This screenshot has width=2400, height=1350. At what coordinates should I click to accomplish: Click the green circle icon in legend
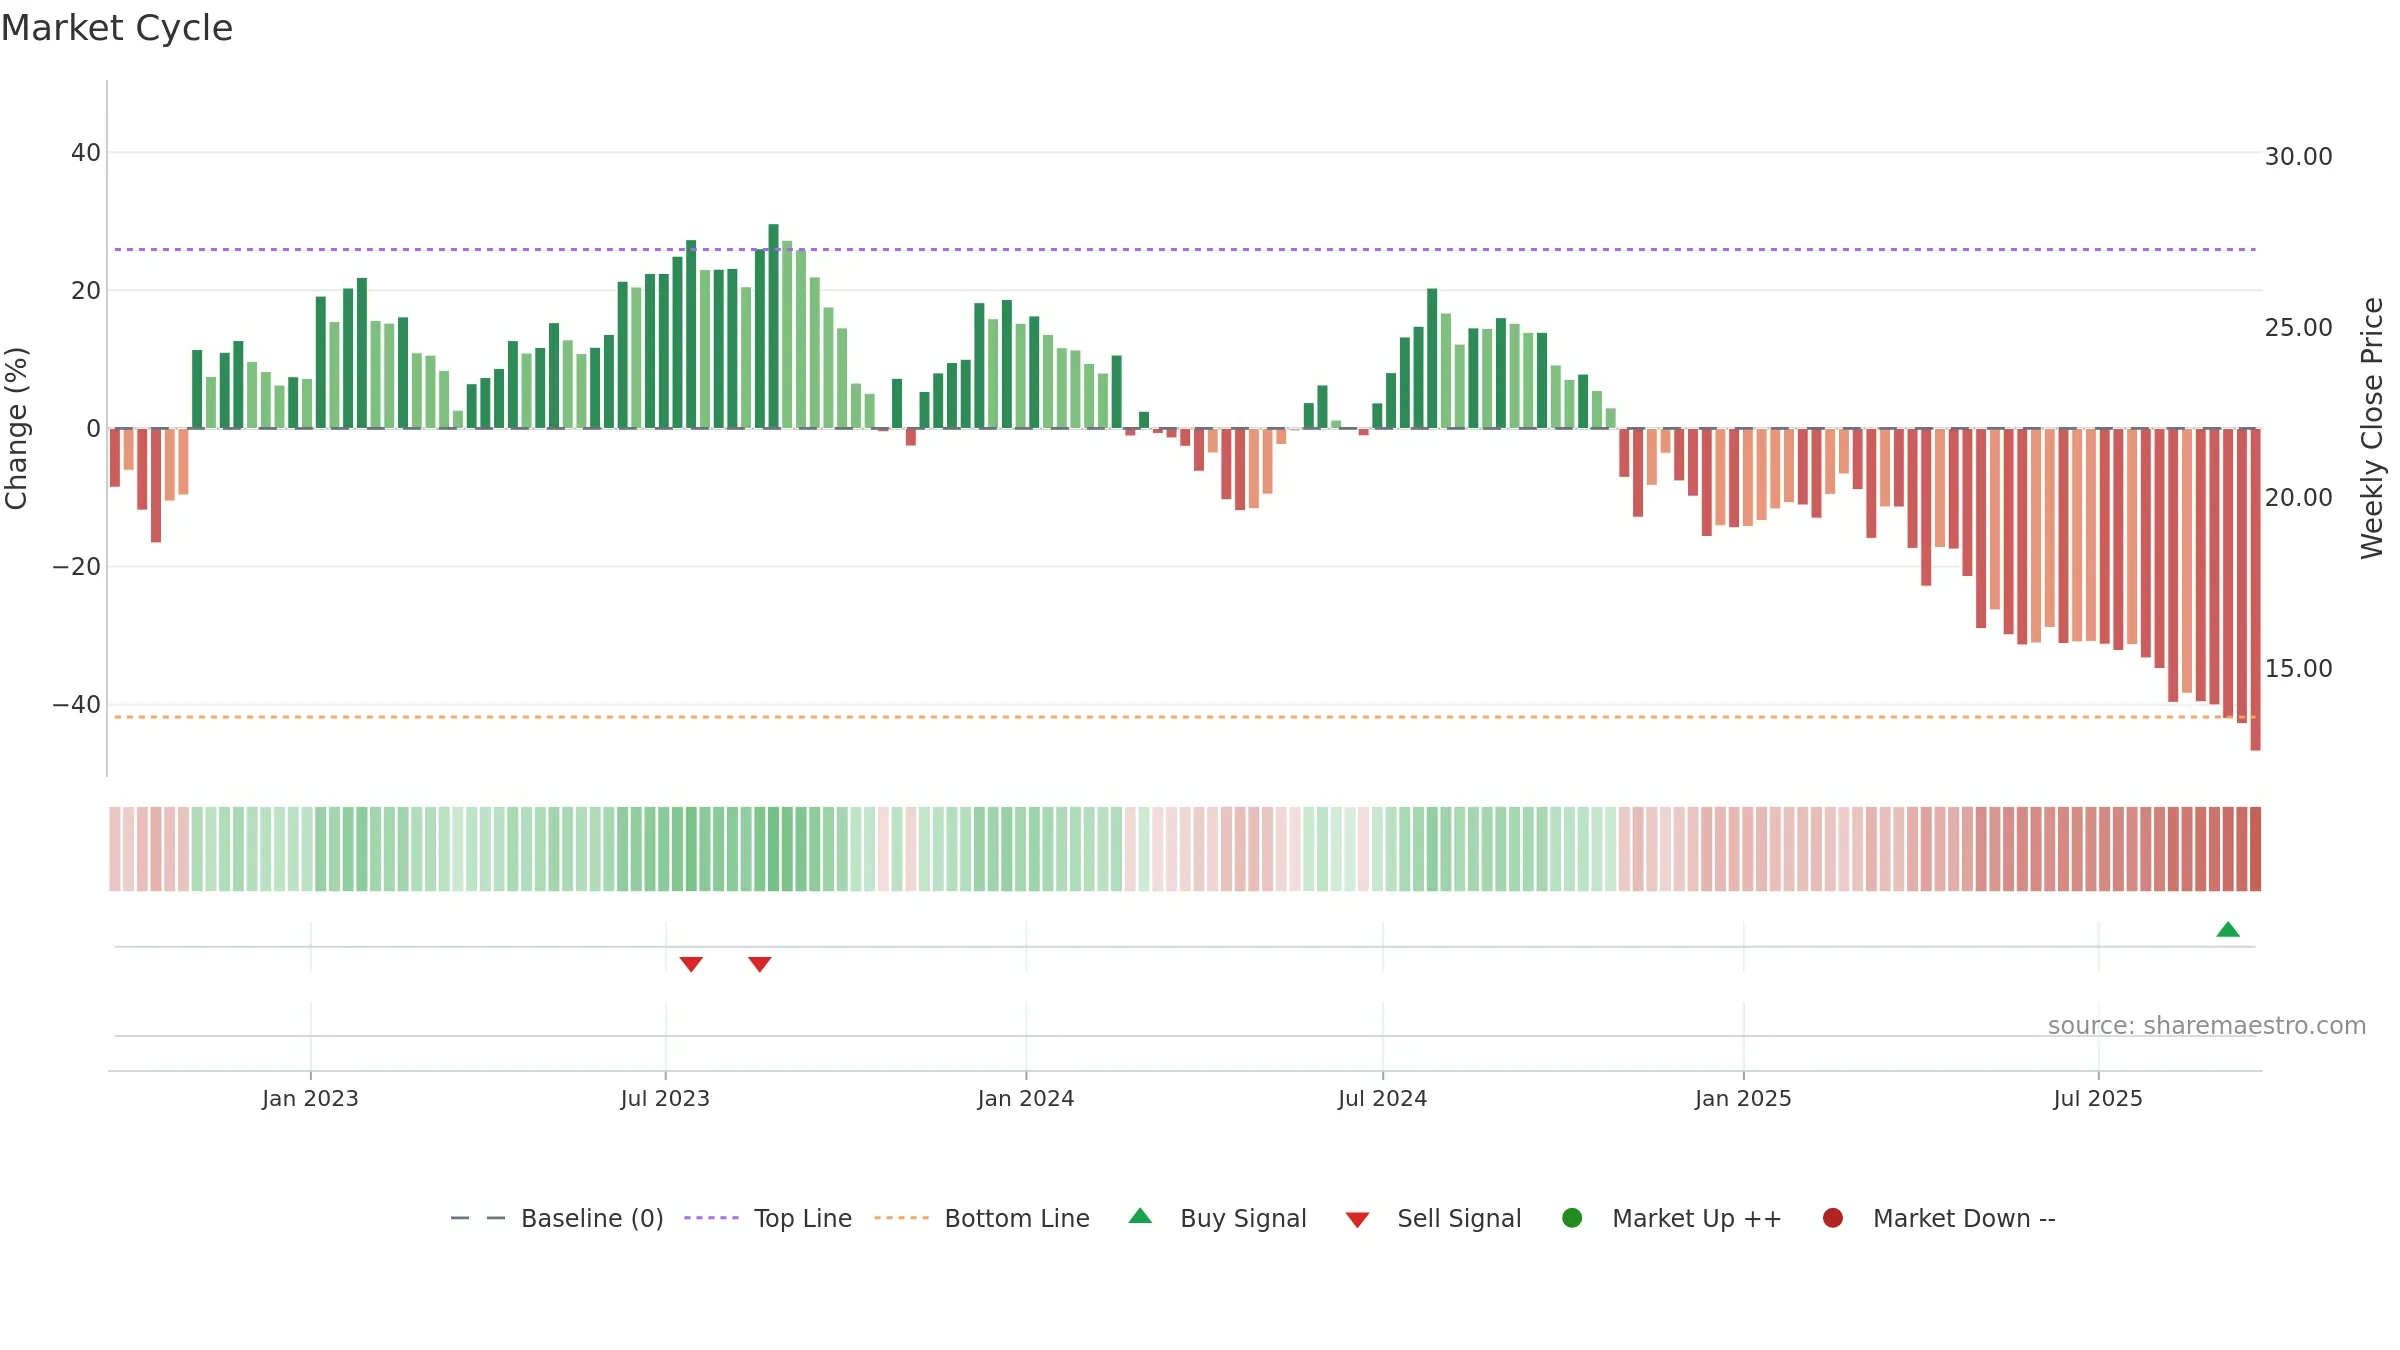tap(1572, 1218)
